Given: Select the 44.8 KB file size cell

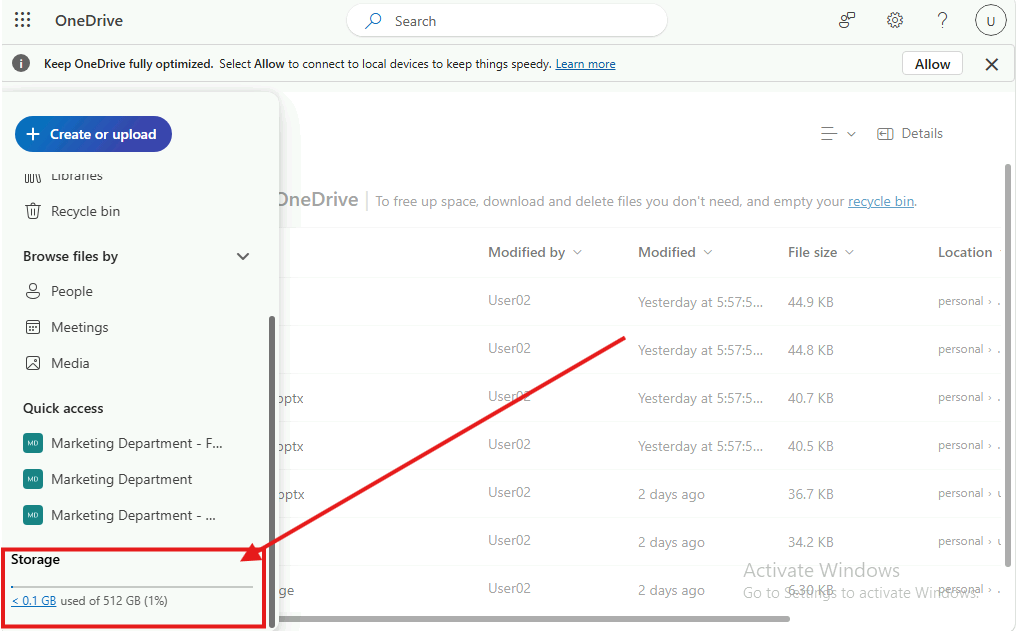Looking at the screenshot, I should coord(811,350).
